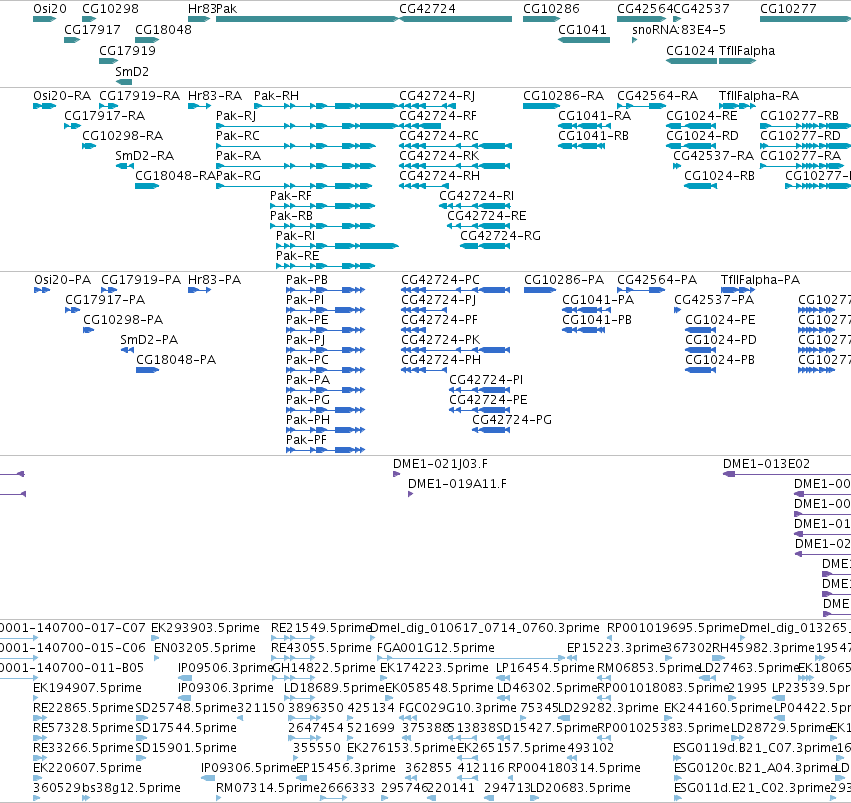851x803 pixels.
Task: Open the CG42724-RG transcript
Action: tap(486, 246)
